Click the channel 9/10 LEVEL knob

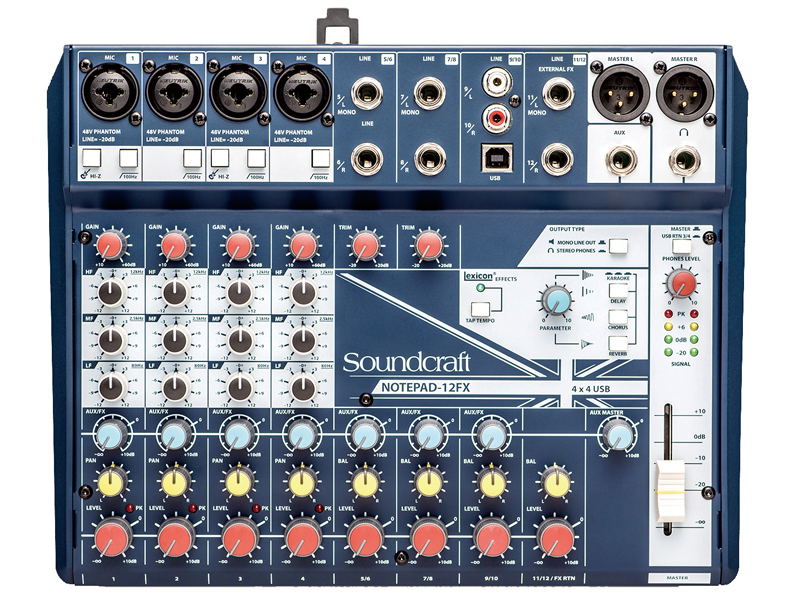[492, 538]
